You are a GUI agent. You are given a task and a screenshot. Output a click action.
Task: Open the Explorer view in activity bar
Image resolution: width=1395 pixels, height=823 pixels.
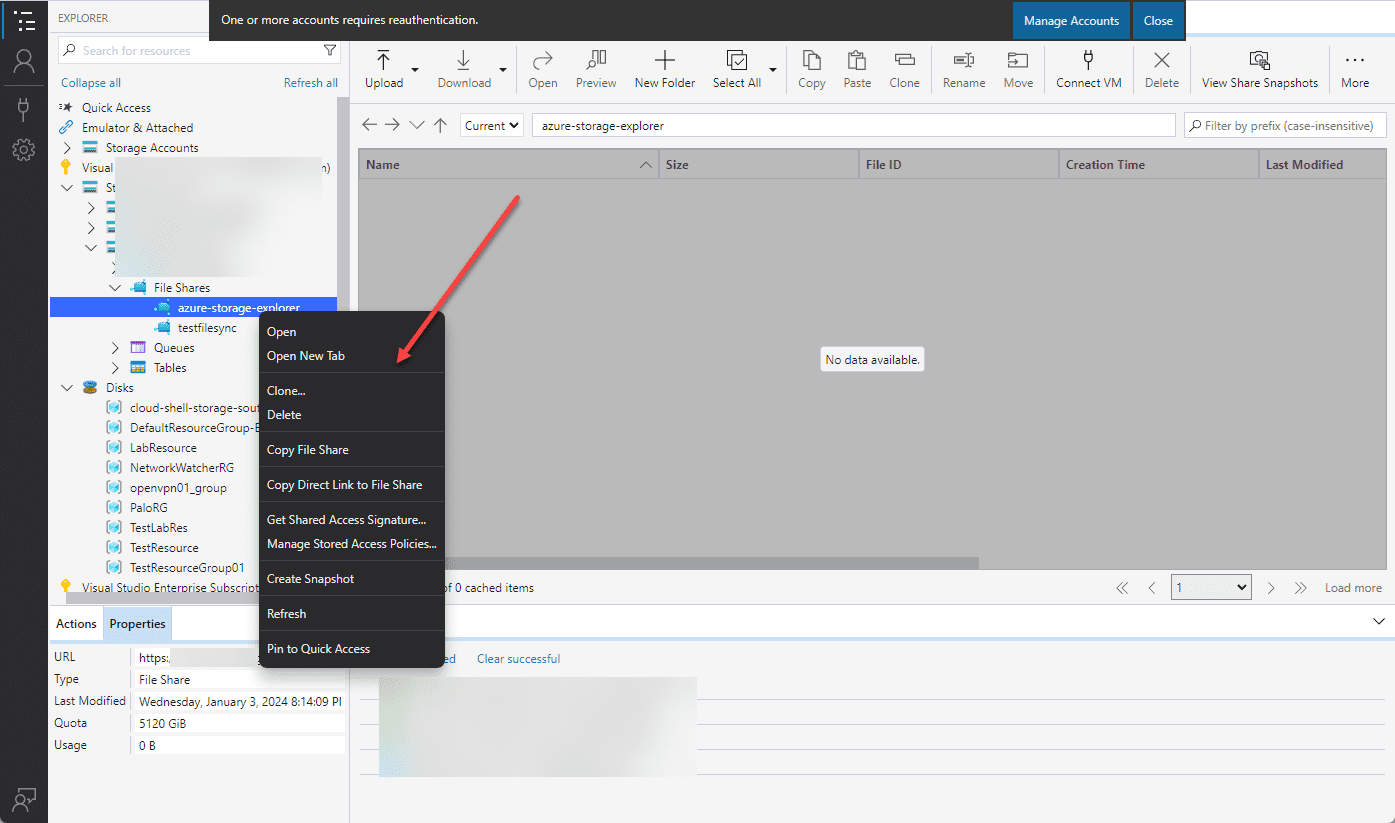24,20
